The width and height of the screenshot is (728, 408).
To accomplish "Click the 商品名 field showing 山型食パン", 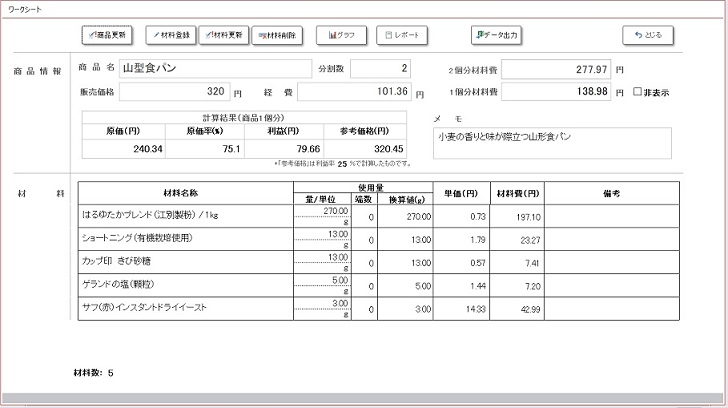I will [215, 69].
